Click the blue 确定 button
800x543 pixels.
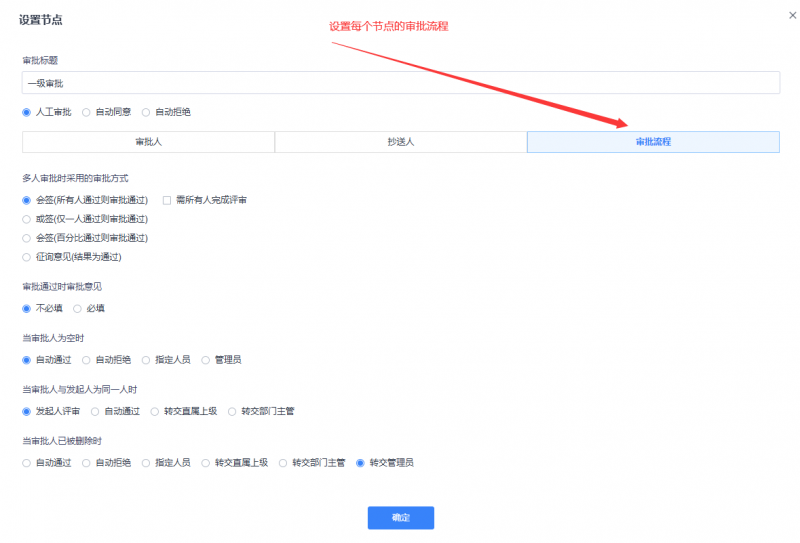click(x=400, y=518)
